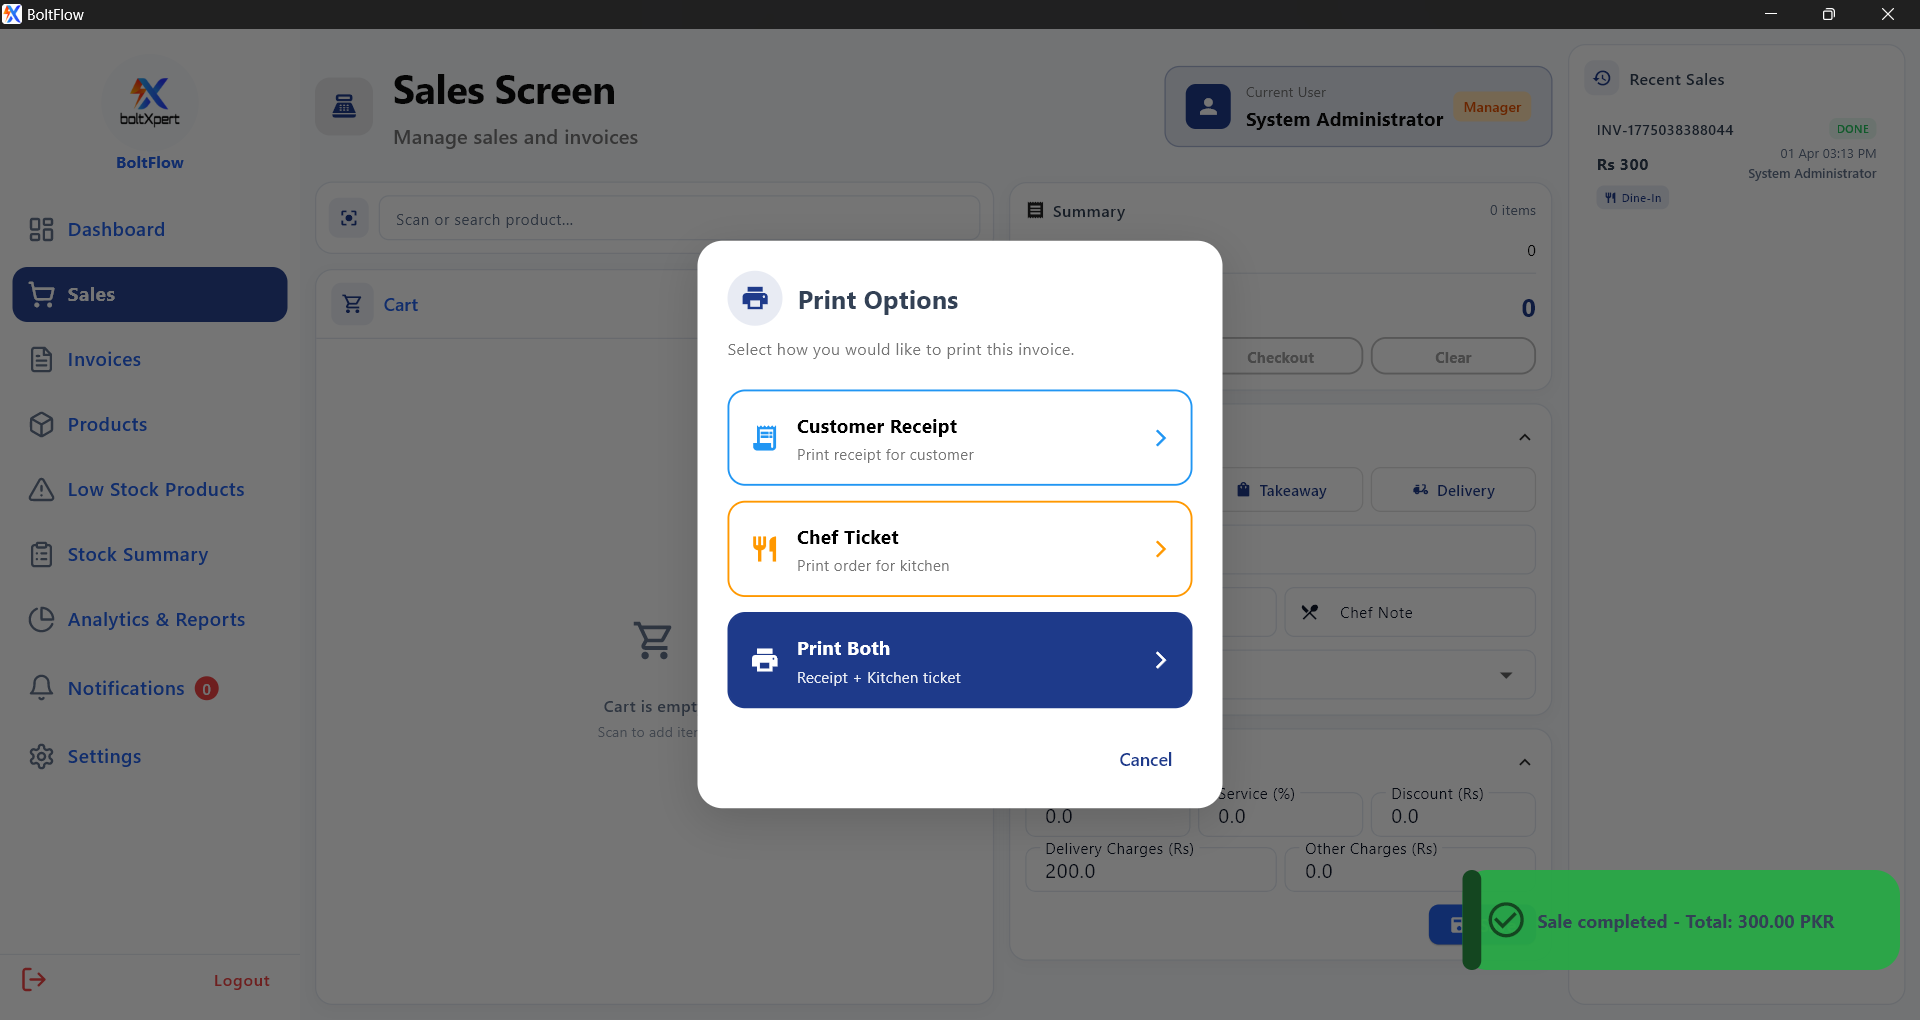The image size is (1920, 1020).
Task: Click the BoltXpert logo in sidebar
Action: point(150,100)
